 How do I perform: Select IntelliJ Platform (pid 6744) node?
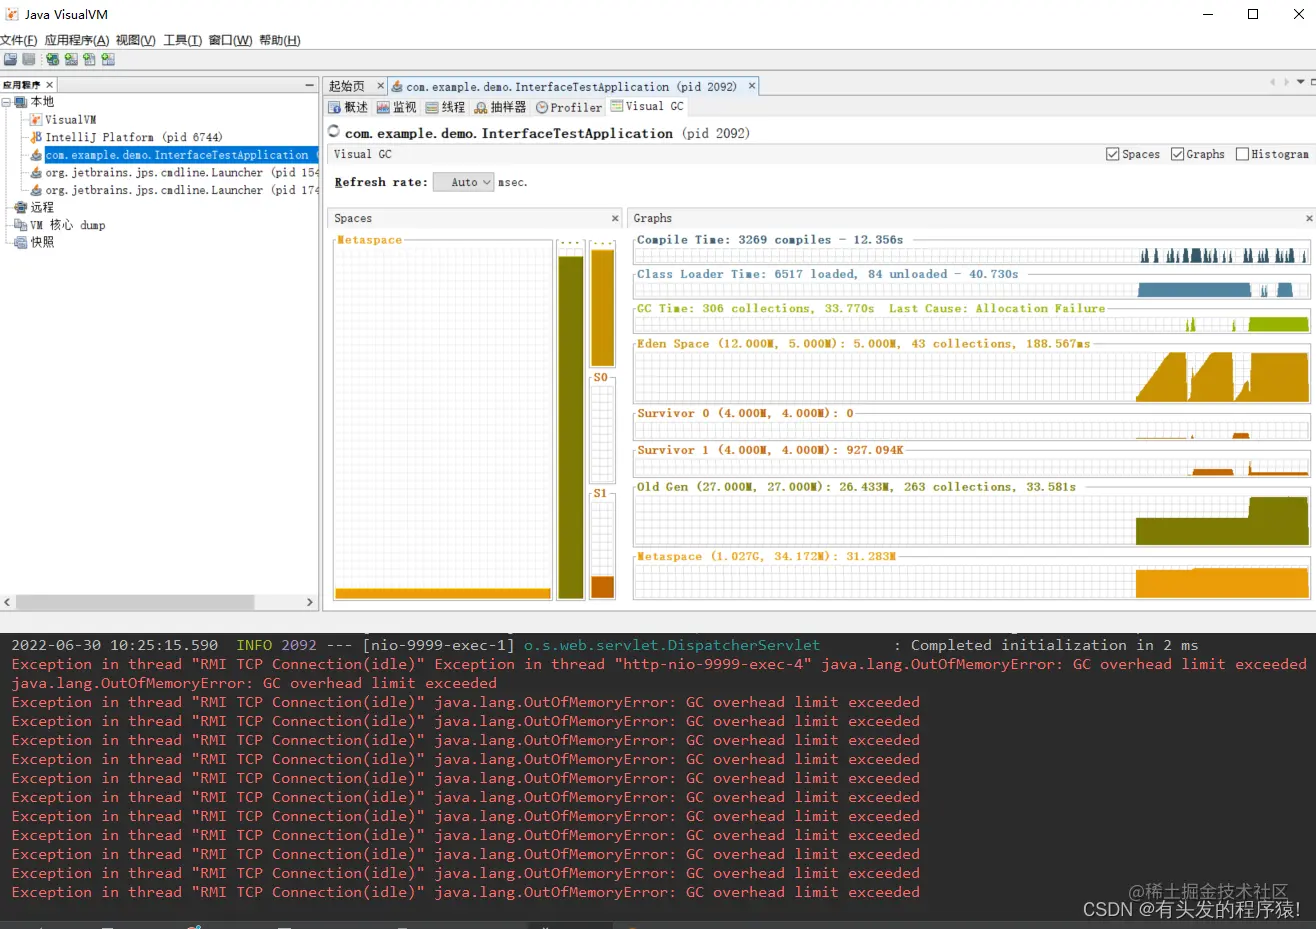pos(133,137)
